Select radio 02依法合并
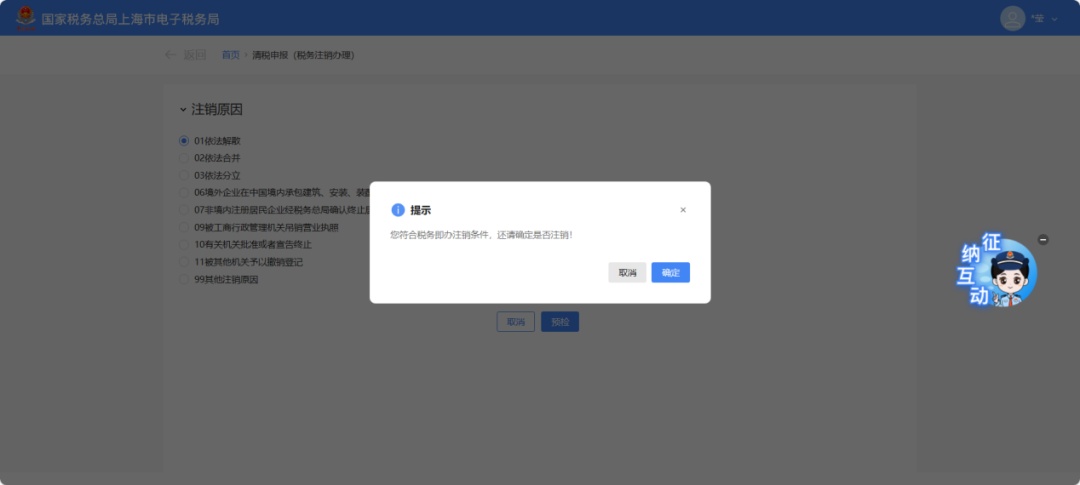The height and width of the screenshot is (485, 1080). coord(184,158)
